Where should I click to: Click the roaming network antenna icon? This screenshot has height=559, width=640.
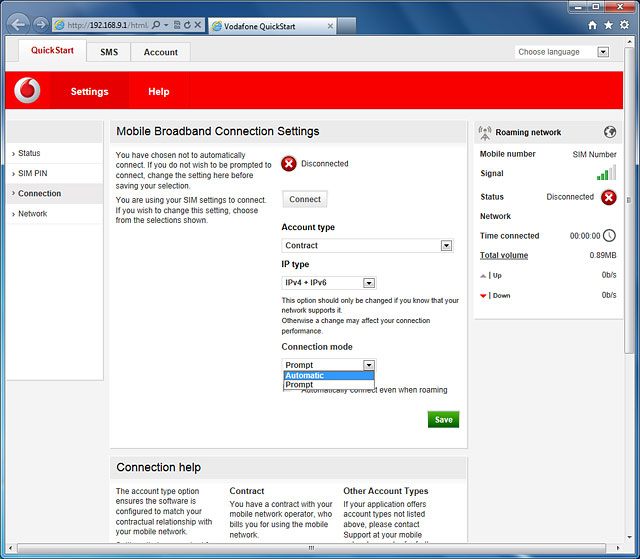[485, 133]
